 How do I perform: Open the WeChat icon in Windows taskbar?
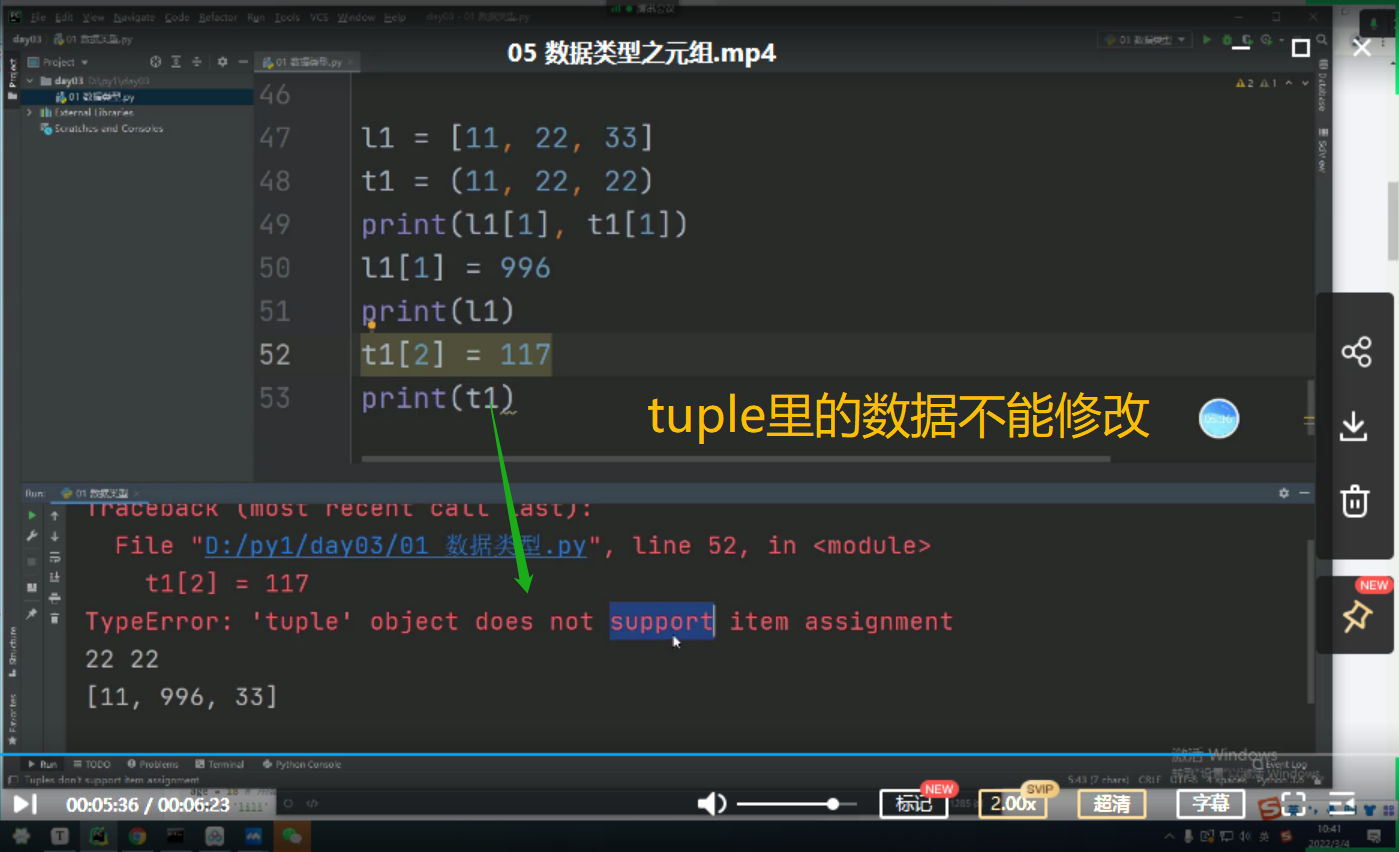292,836
